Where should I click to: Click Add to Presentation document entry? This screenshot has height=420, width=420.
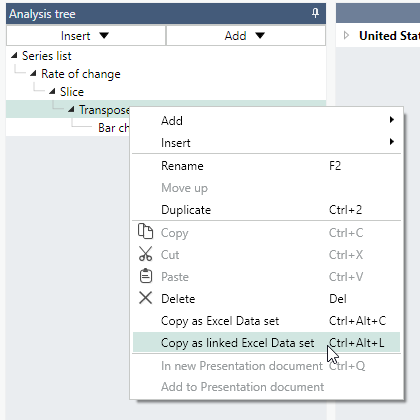(x=266, y=387)
